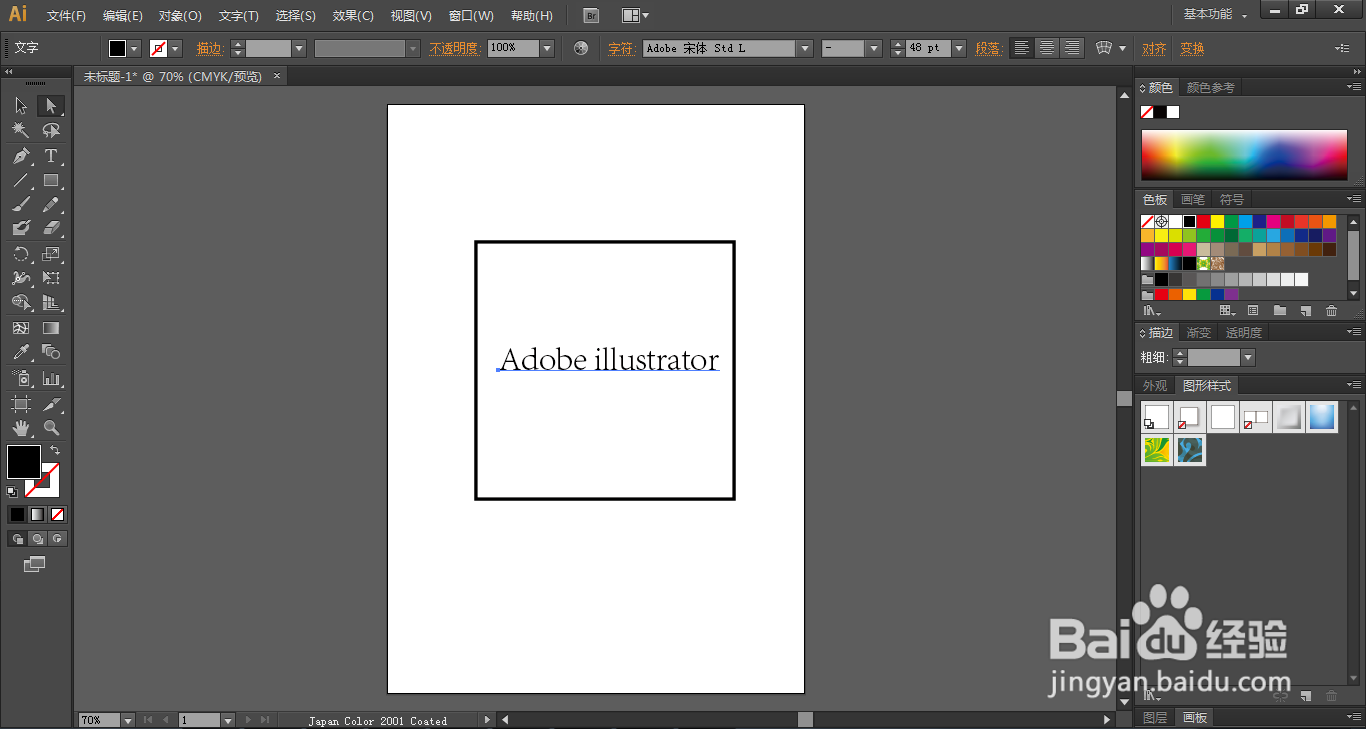This screenshot has width=1366, height=729.
Task: Open the 窗口(W) menu
Action: point(471,16)
